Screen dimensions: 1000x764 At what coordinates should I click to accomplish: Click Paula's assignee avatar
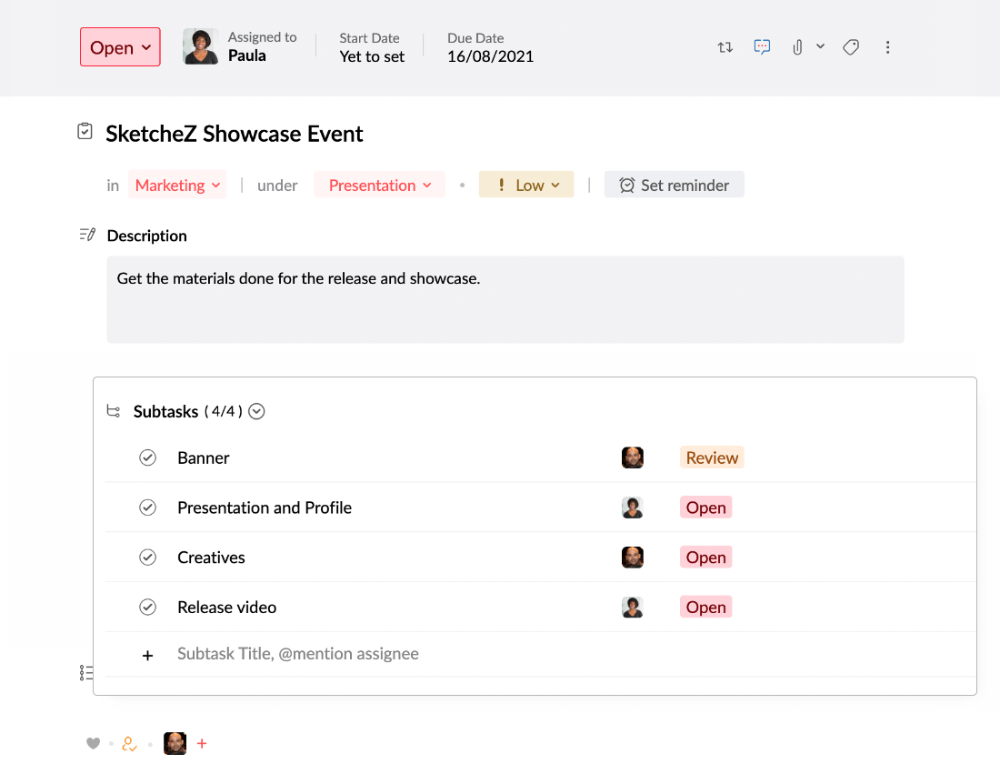200,47
